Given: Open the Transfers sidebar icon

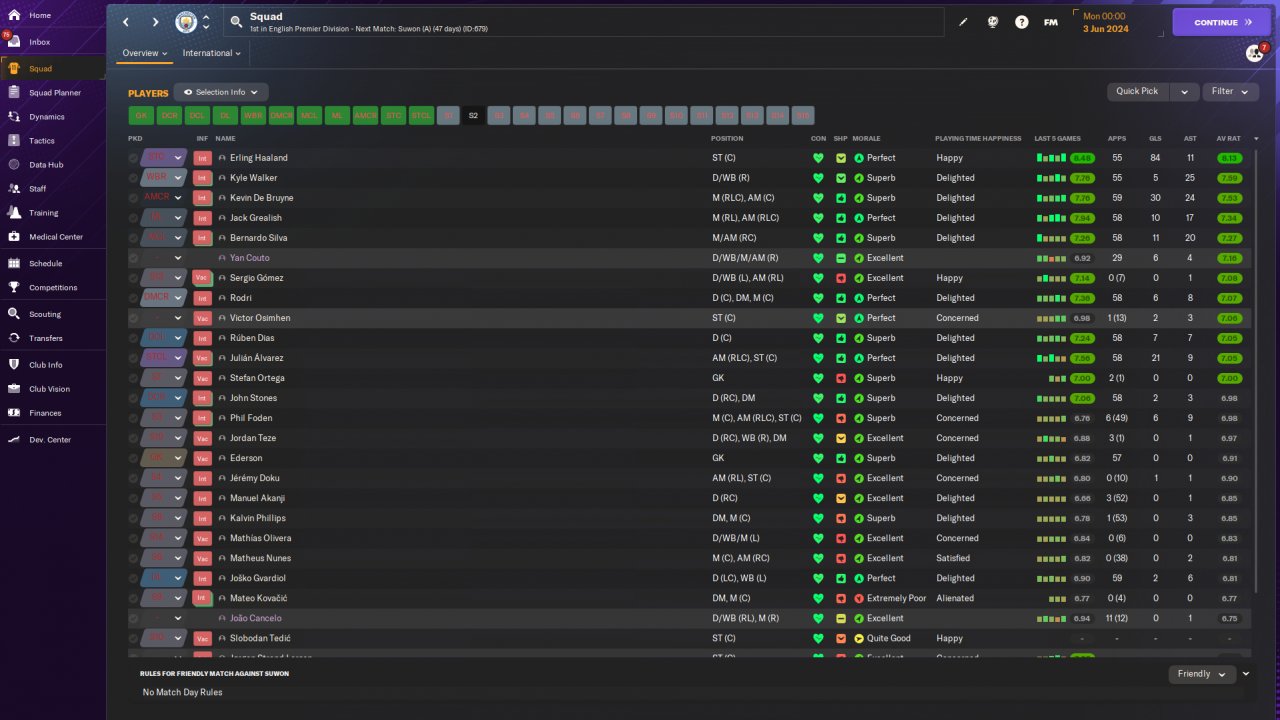Looking at the screenshot, I should (x=13, y=338).
